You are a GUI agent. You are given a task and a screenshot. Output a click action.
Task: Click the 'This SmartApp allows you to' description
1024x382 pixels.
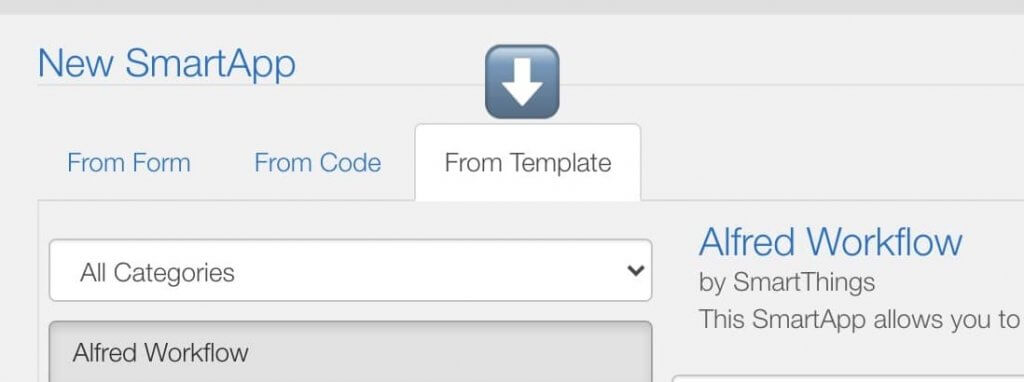(x=859, y=319)
